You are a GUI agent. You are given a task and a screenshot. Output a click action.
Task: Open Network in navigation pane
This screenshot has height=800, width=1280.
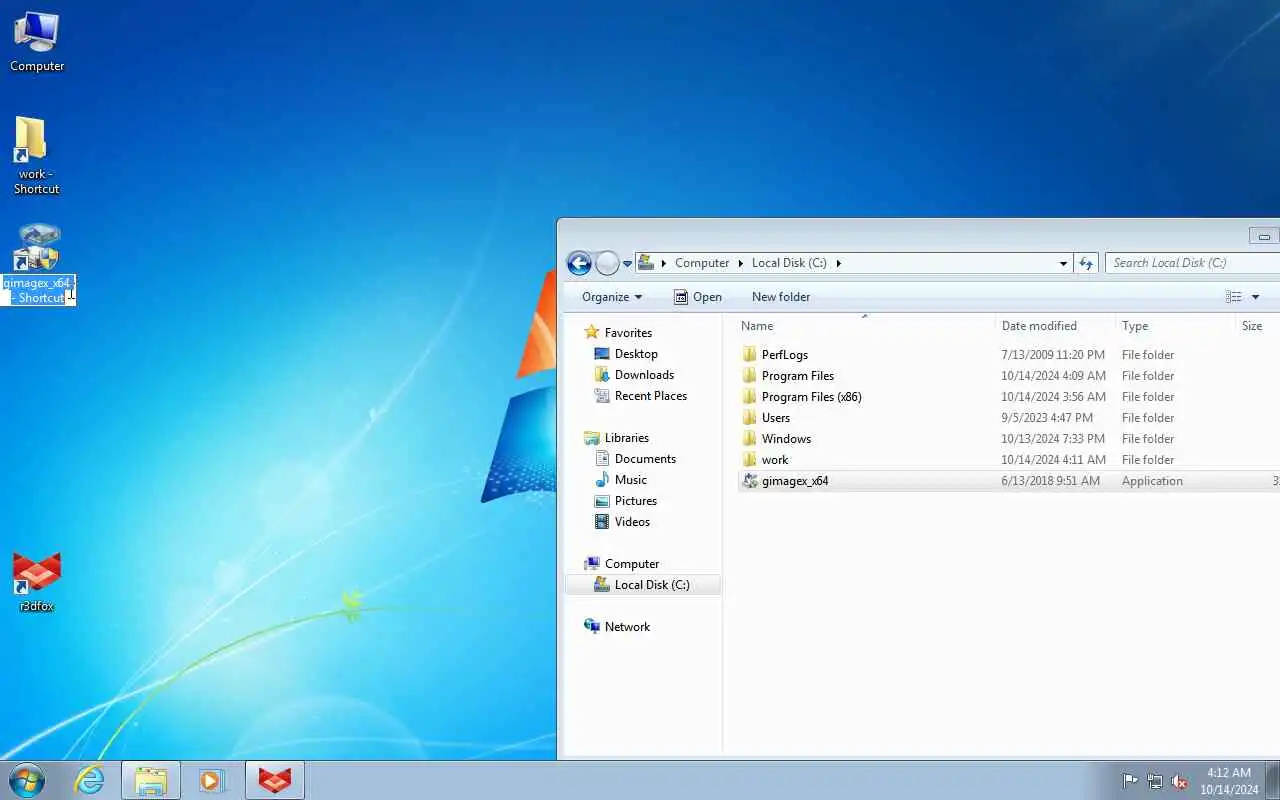pyautogui.click(x=627, y=627)
